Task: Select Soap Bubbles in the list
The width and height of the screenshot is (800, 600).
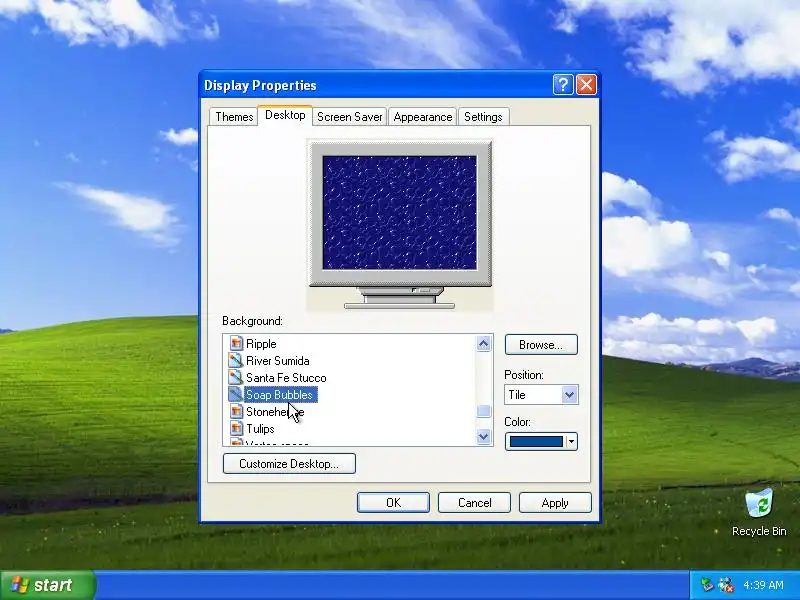Action: pos(280,394)
